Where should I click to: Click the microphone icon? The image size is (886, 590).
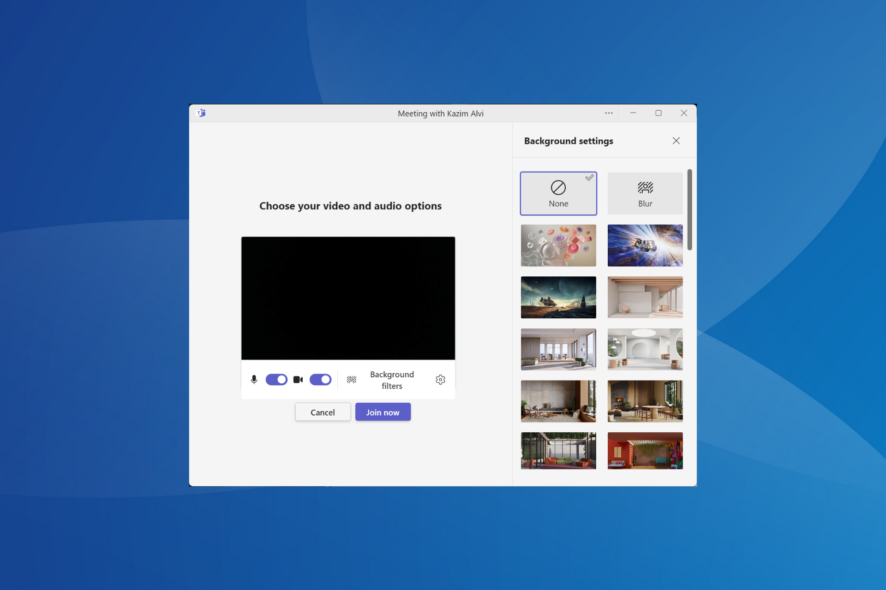pyautogui.click(x=254, y=380)
